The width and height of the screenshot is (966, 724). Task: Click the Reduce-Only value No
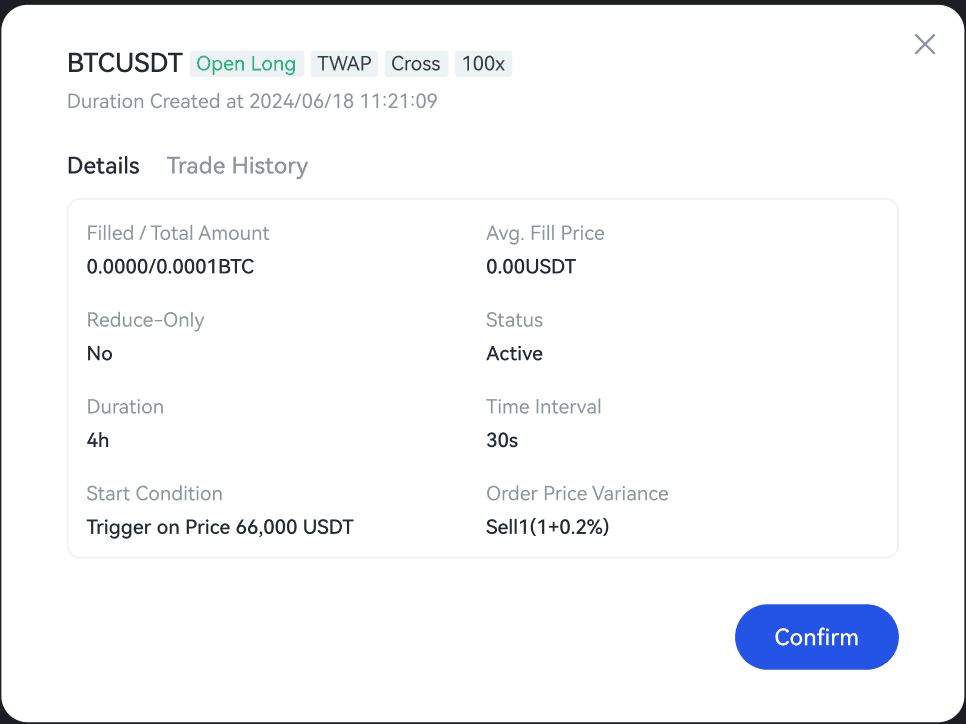(100, 354)
